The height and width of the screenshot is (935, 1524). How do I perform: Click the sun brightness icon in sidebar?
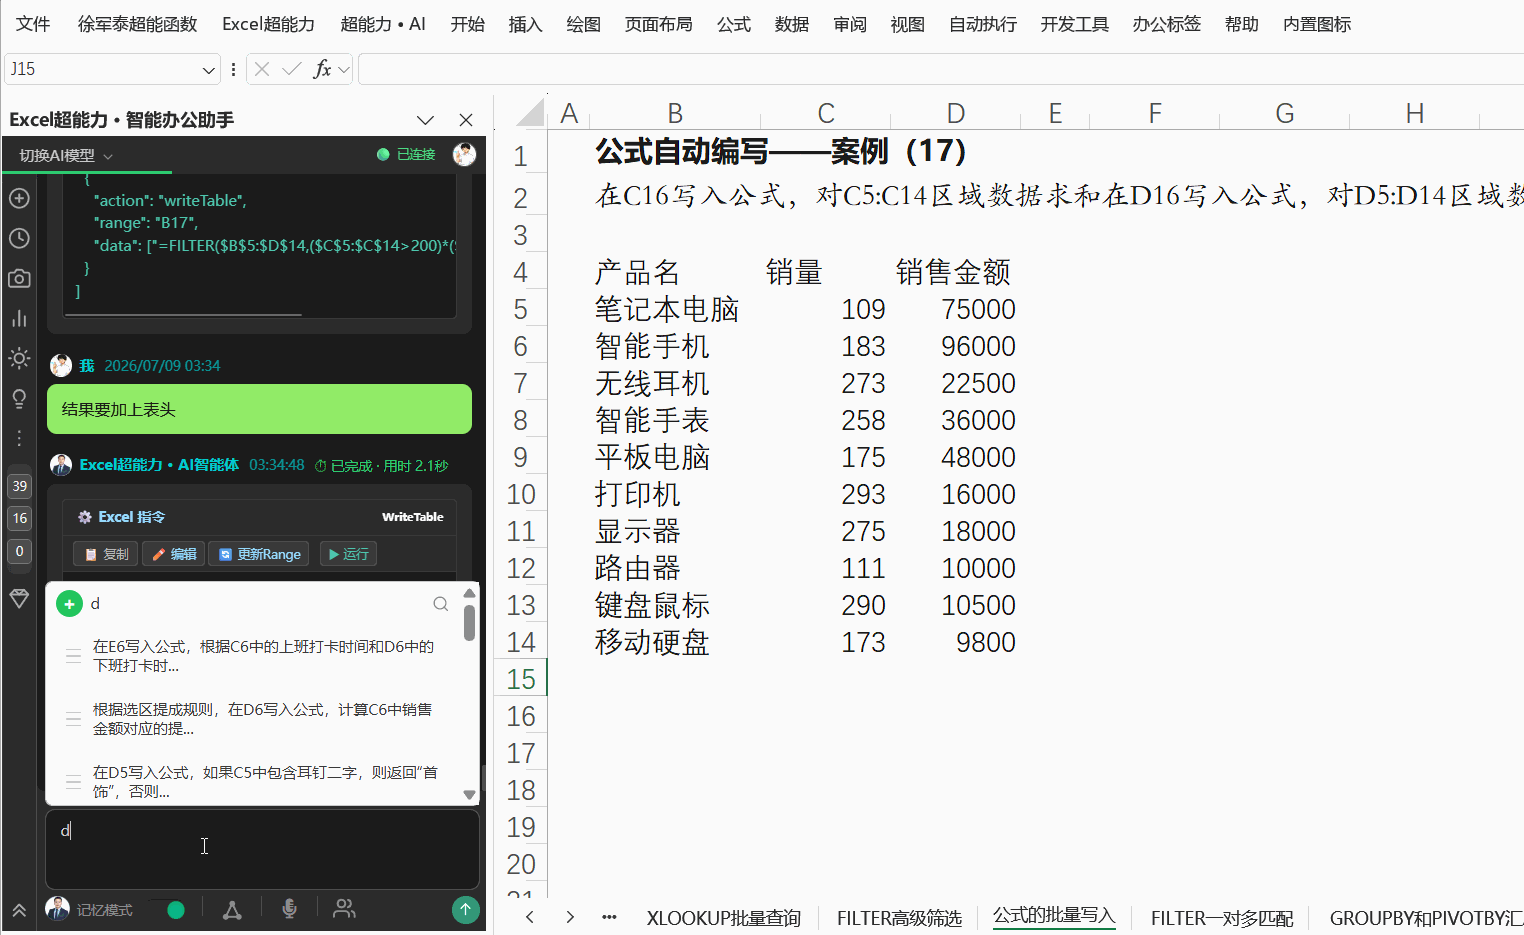(x=19, y=358)
